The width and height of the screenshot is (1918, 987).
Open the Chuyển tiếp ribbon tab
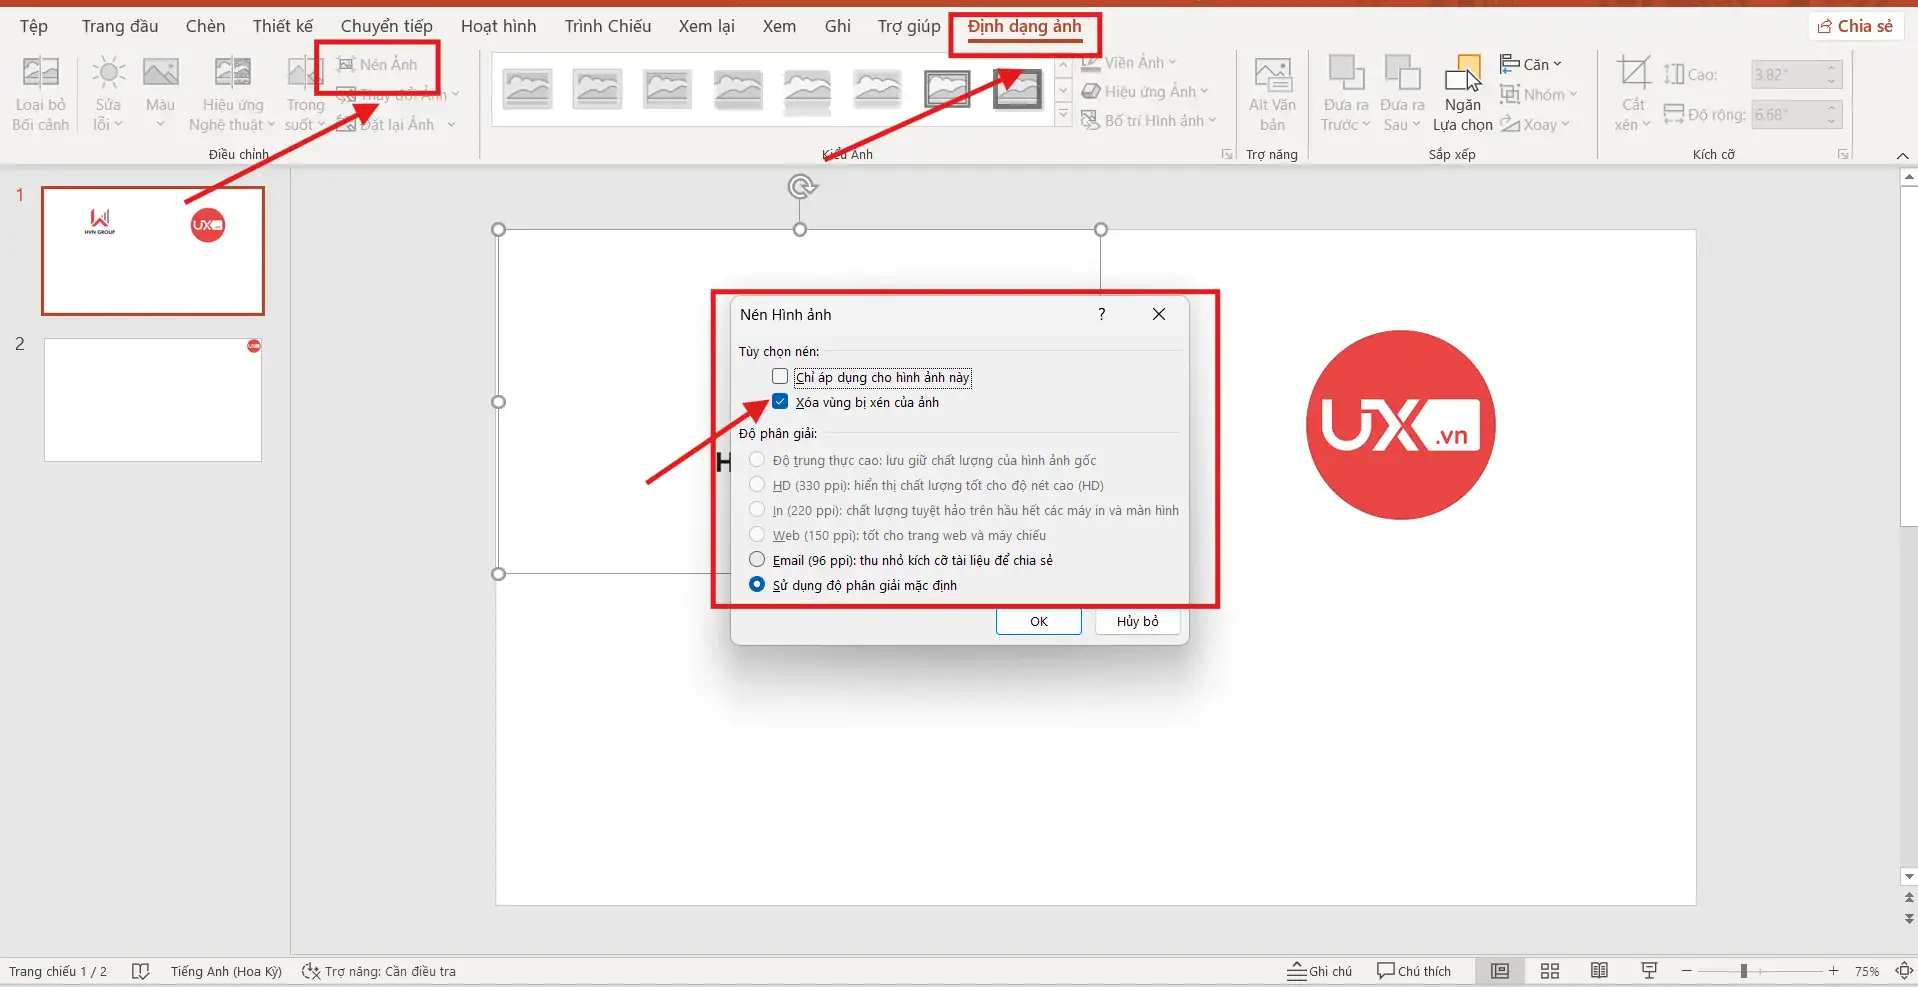pos(386,26)
